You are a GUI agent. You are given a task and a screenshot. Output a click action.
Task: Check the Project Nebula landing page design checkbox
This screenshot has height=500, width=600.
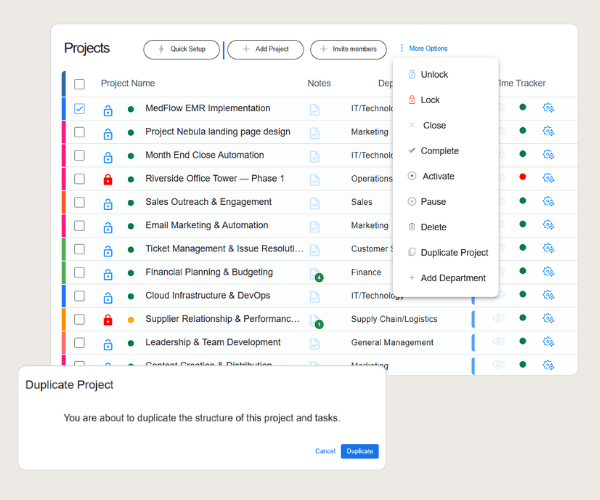tap(79, 132)
